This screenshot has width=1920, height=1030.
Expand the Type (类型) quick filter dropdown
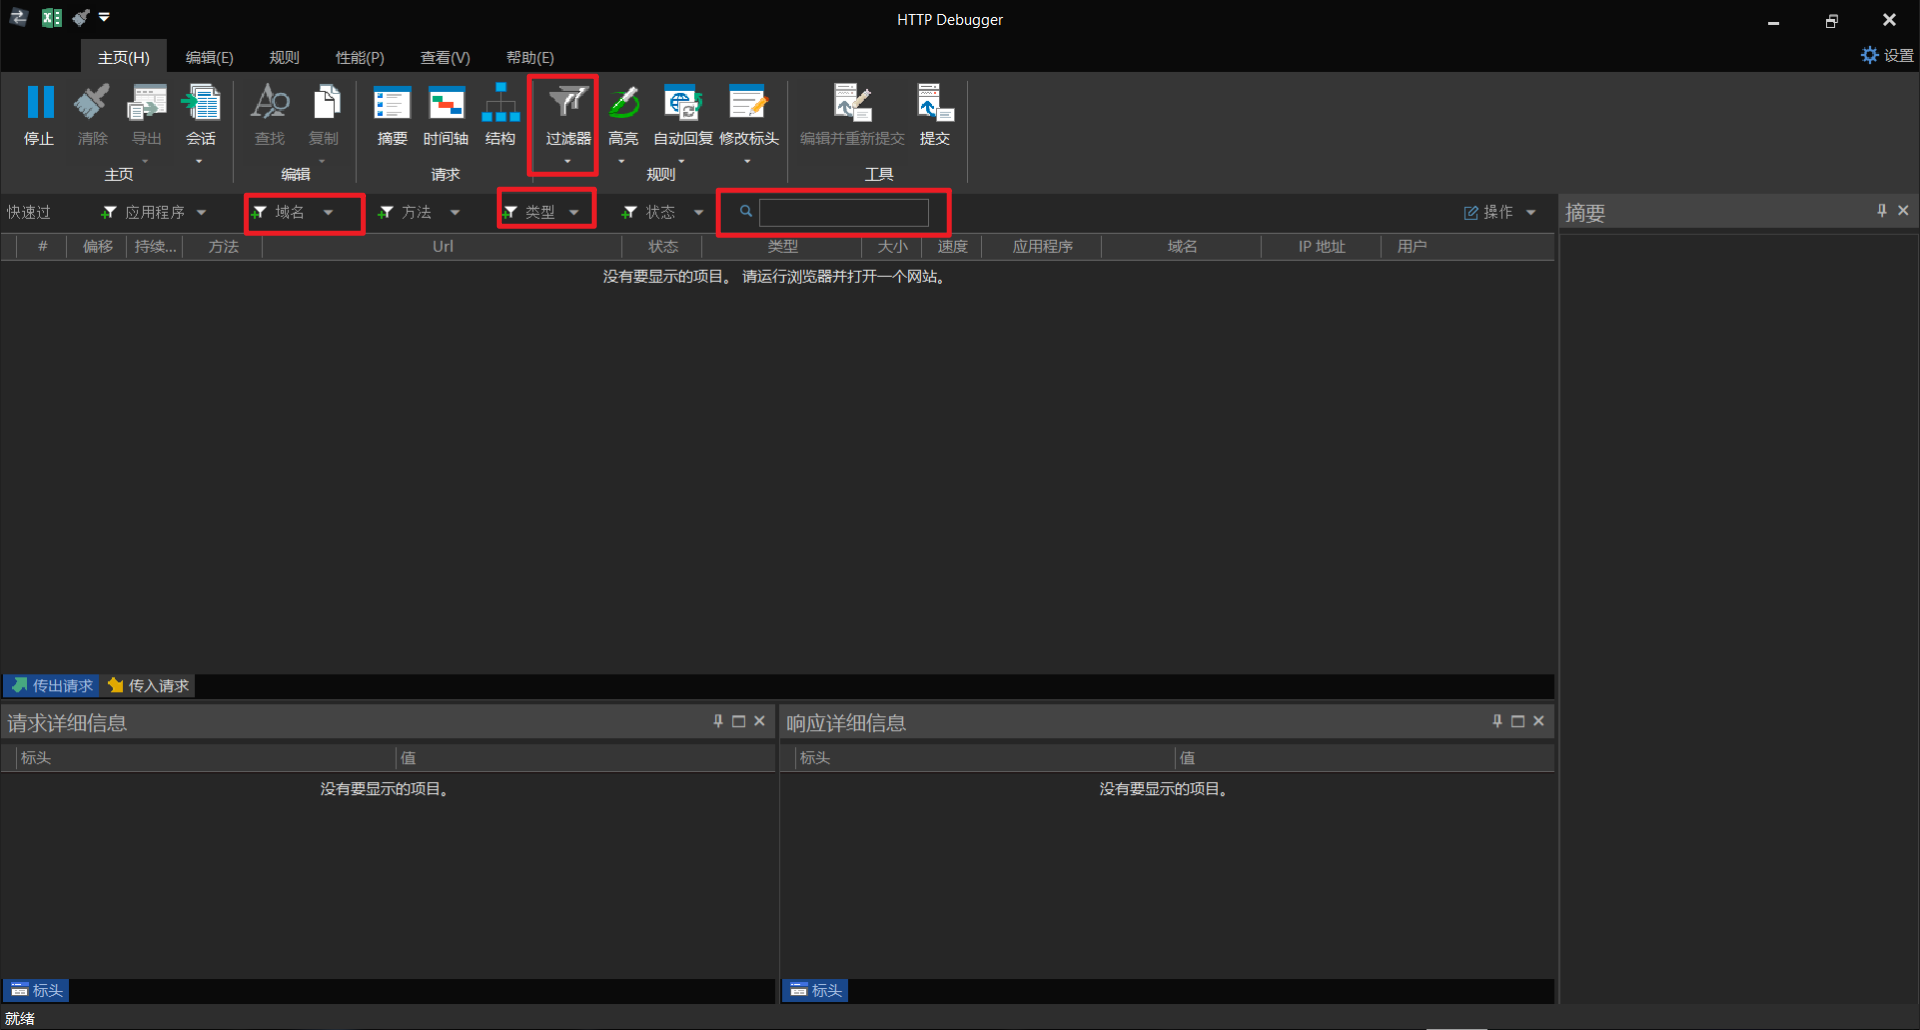tap(574, 212)
